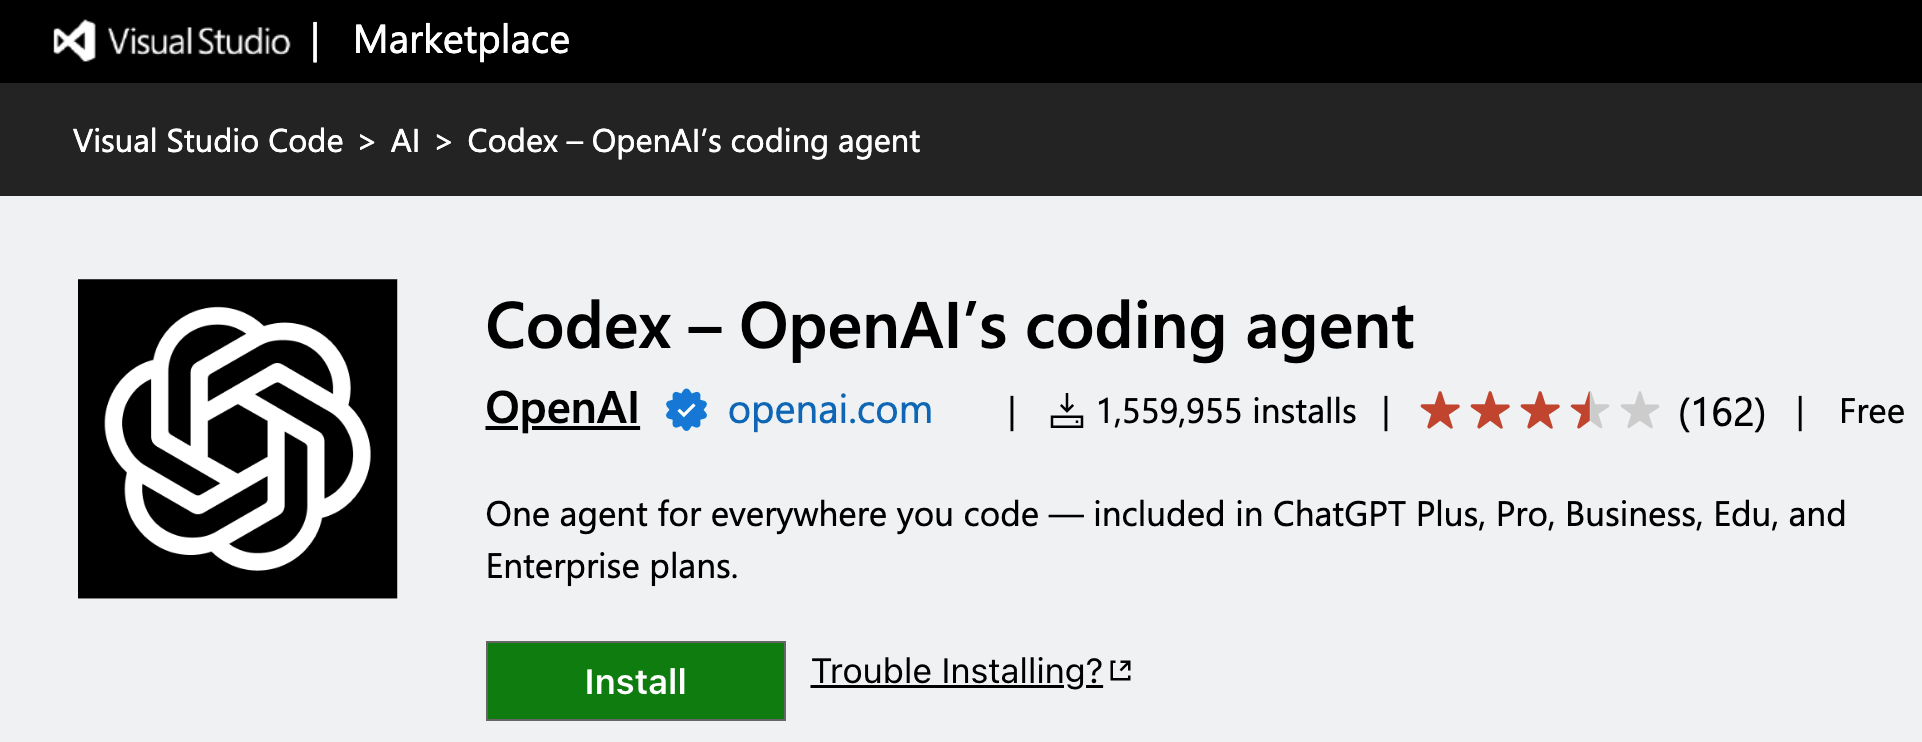Click the Visual Studio wordmark text
The height and width of the screenshot is (742, 1922).
coord(199,41)
